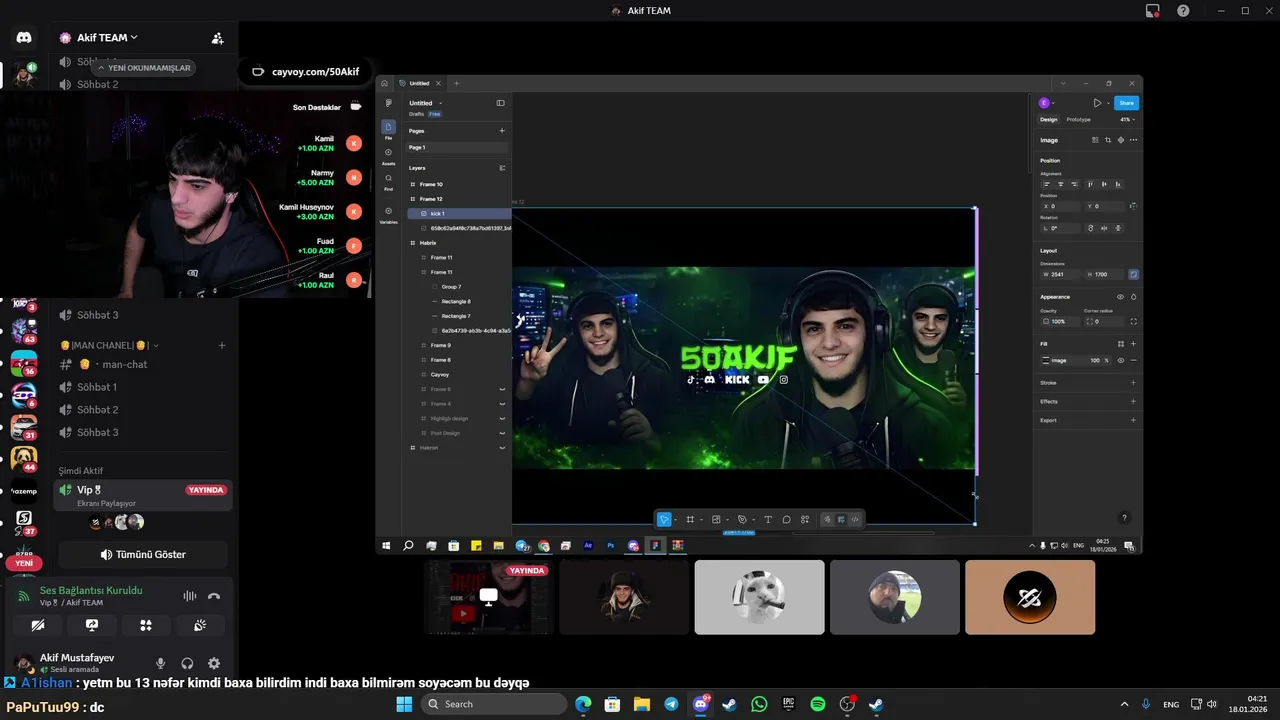Viewport: 1280px width, 720px height.
Task: Open the activities icon in the voice panel
Action: pyautogui.click(x=146, y=625)
